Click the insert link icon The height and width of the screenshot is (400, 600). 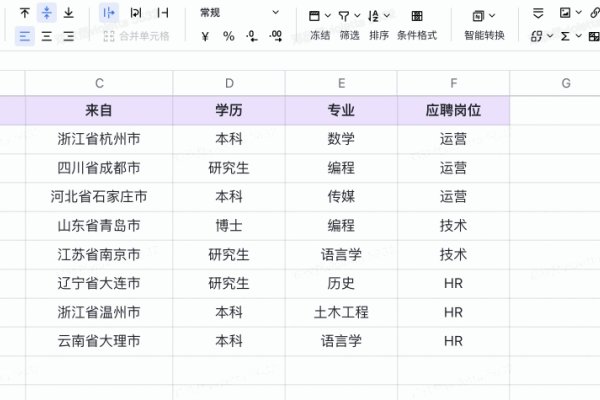point(595,13)
